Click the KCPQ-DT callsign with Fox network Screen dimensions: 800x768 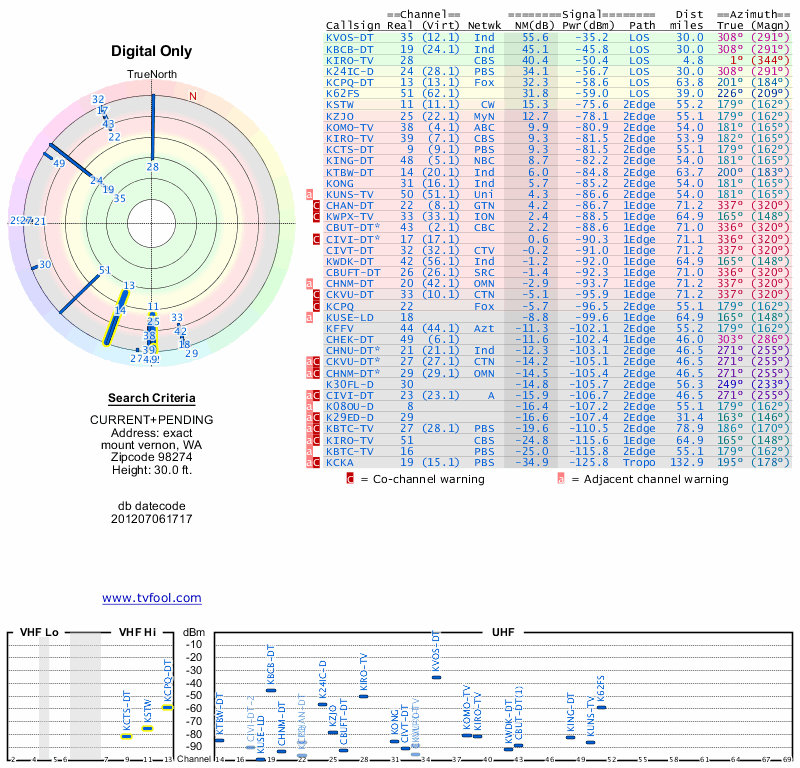pyautogui.click(x=352, y=82)
